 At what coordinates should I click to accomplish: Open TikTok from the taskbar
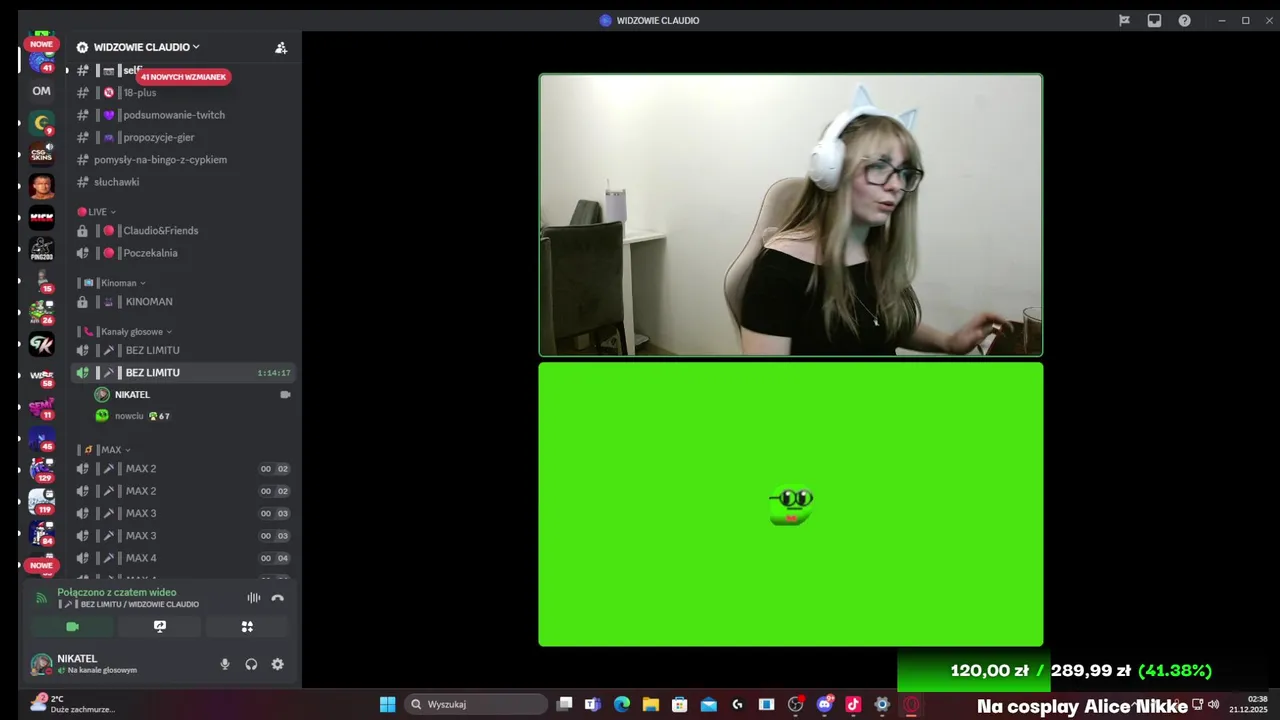pos(853,704)
